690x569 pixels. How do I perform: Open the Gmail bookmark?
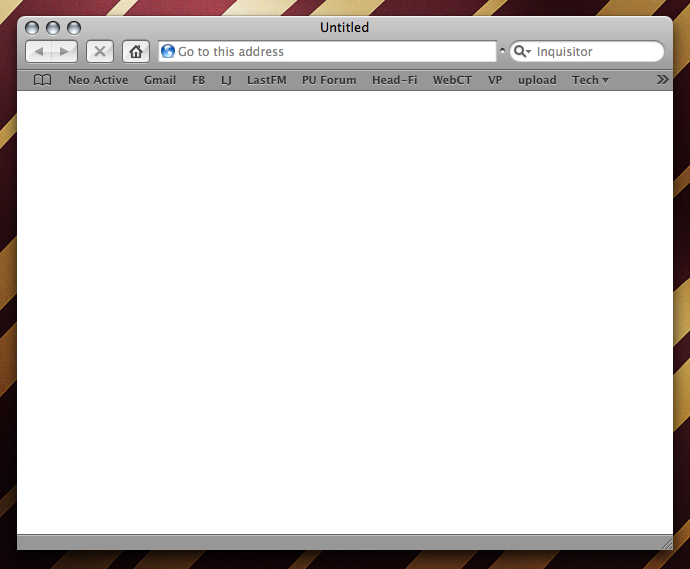(160, 80)
